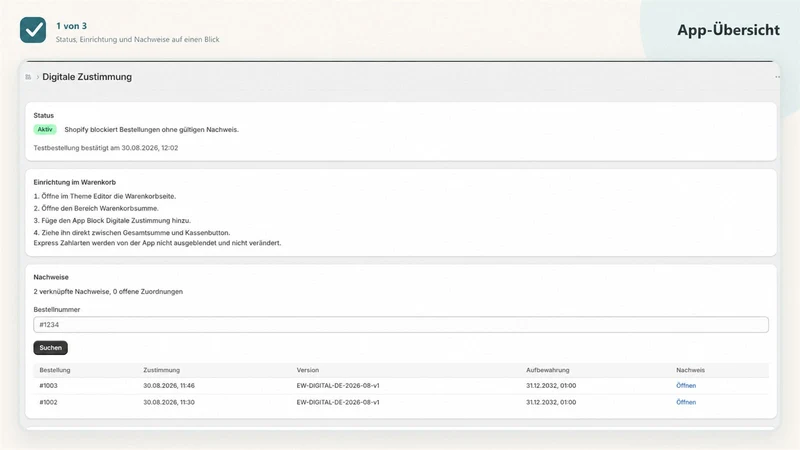The image size is (800, 450).
Task: Click '2 verknüpfte Nachweise, 0 offene Zuordnungen'
Action: (108, 292)
